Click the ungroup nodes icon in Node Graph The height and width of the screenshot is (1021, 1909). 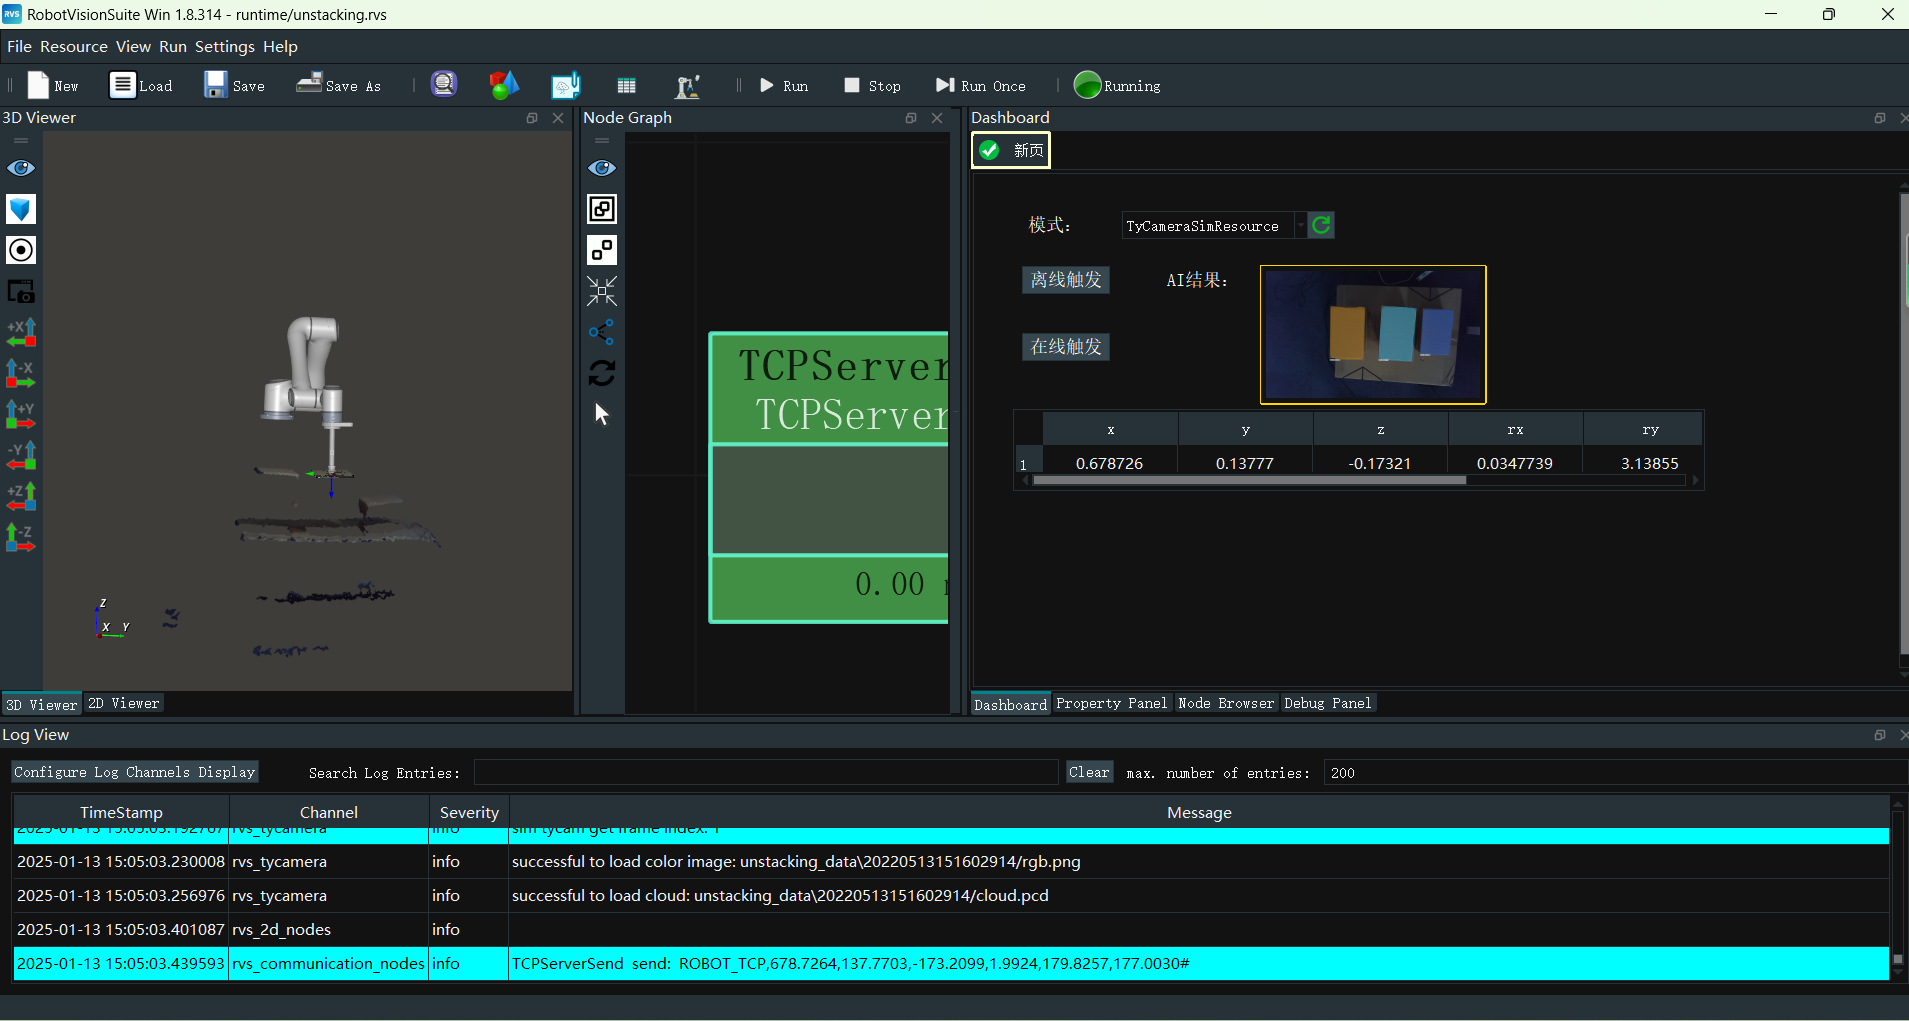[x=602, y=250]
